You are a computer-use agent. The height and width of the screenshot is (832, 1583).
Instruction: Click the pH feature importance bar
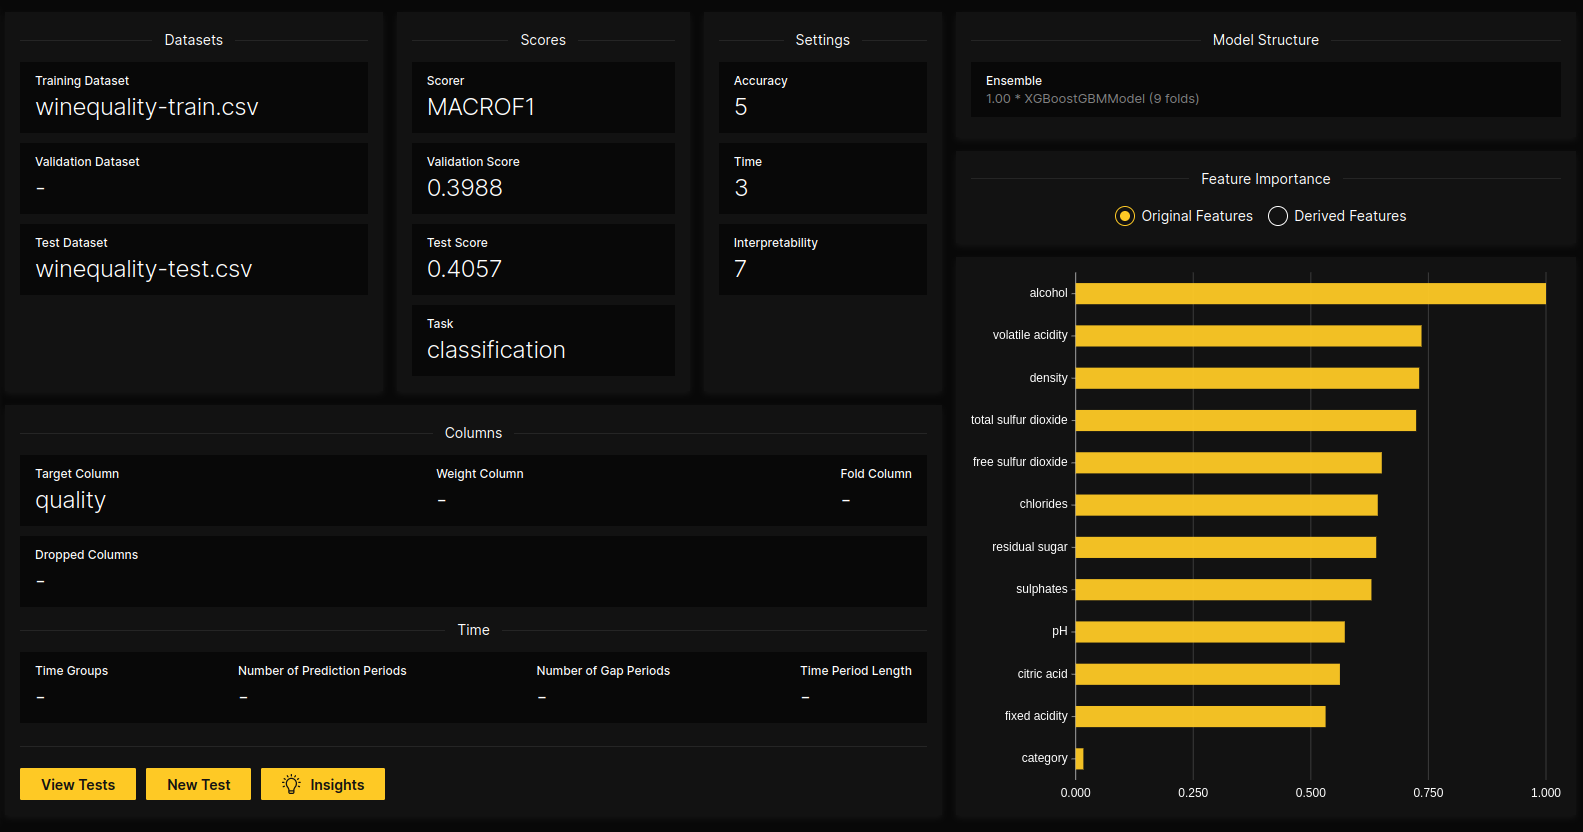(1209, 632)
